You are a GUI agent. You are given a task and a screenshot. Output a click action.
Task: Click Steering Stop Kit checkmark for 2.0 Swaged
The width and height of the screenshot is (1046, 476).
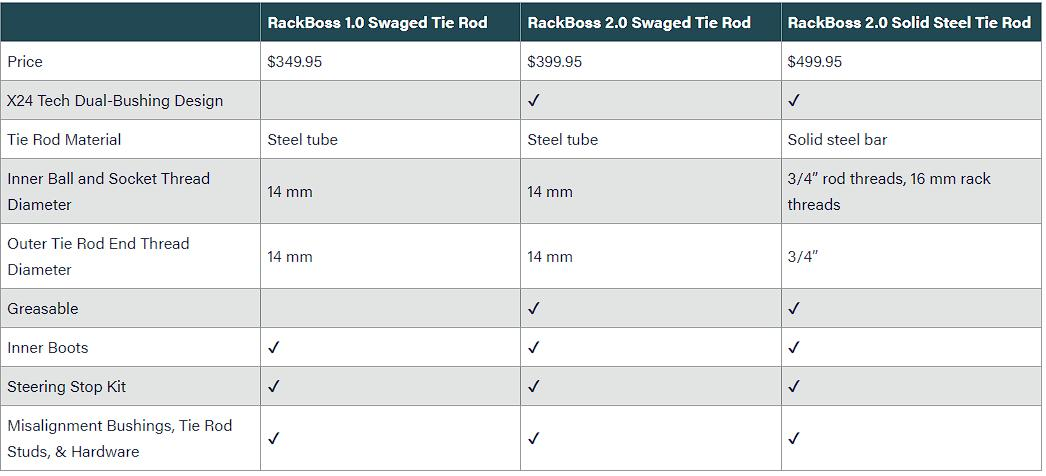[534, 387]
